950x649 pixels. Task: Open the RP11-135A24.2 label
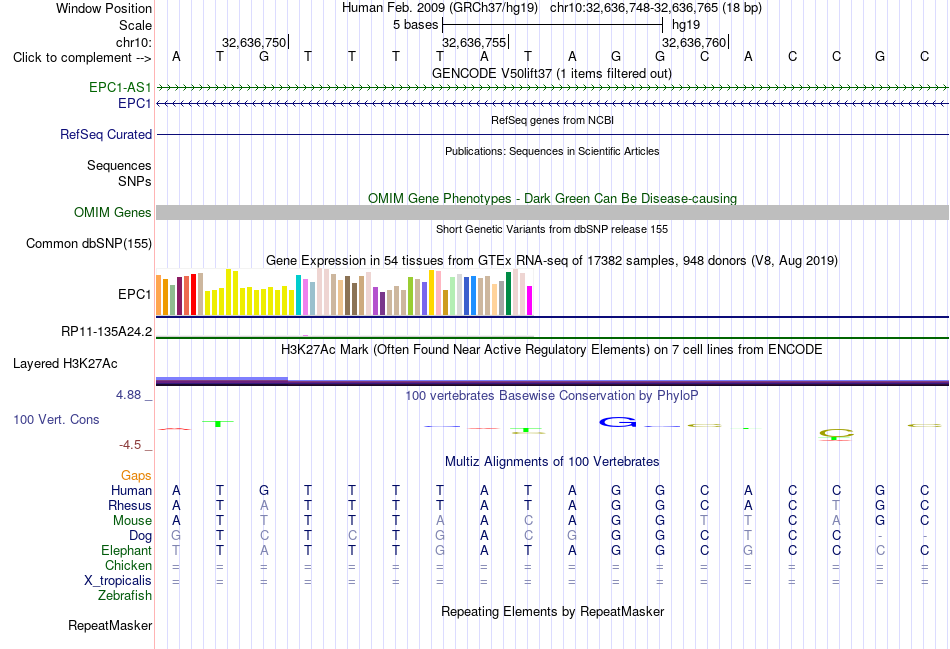point(107,331)
